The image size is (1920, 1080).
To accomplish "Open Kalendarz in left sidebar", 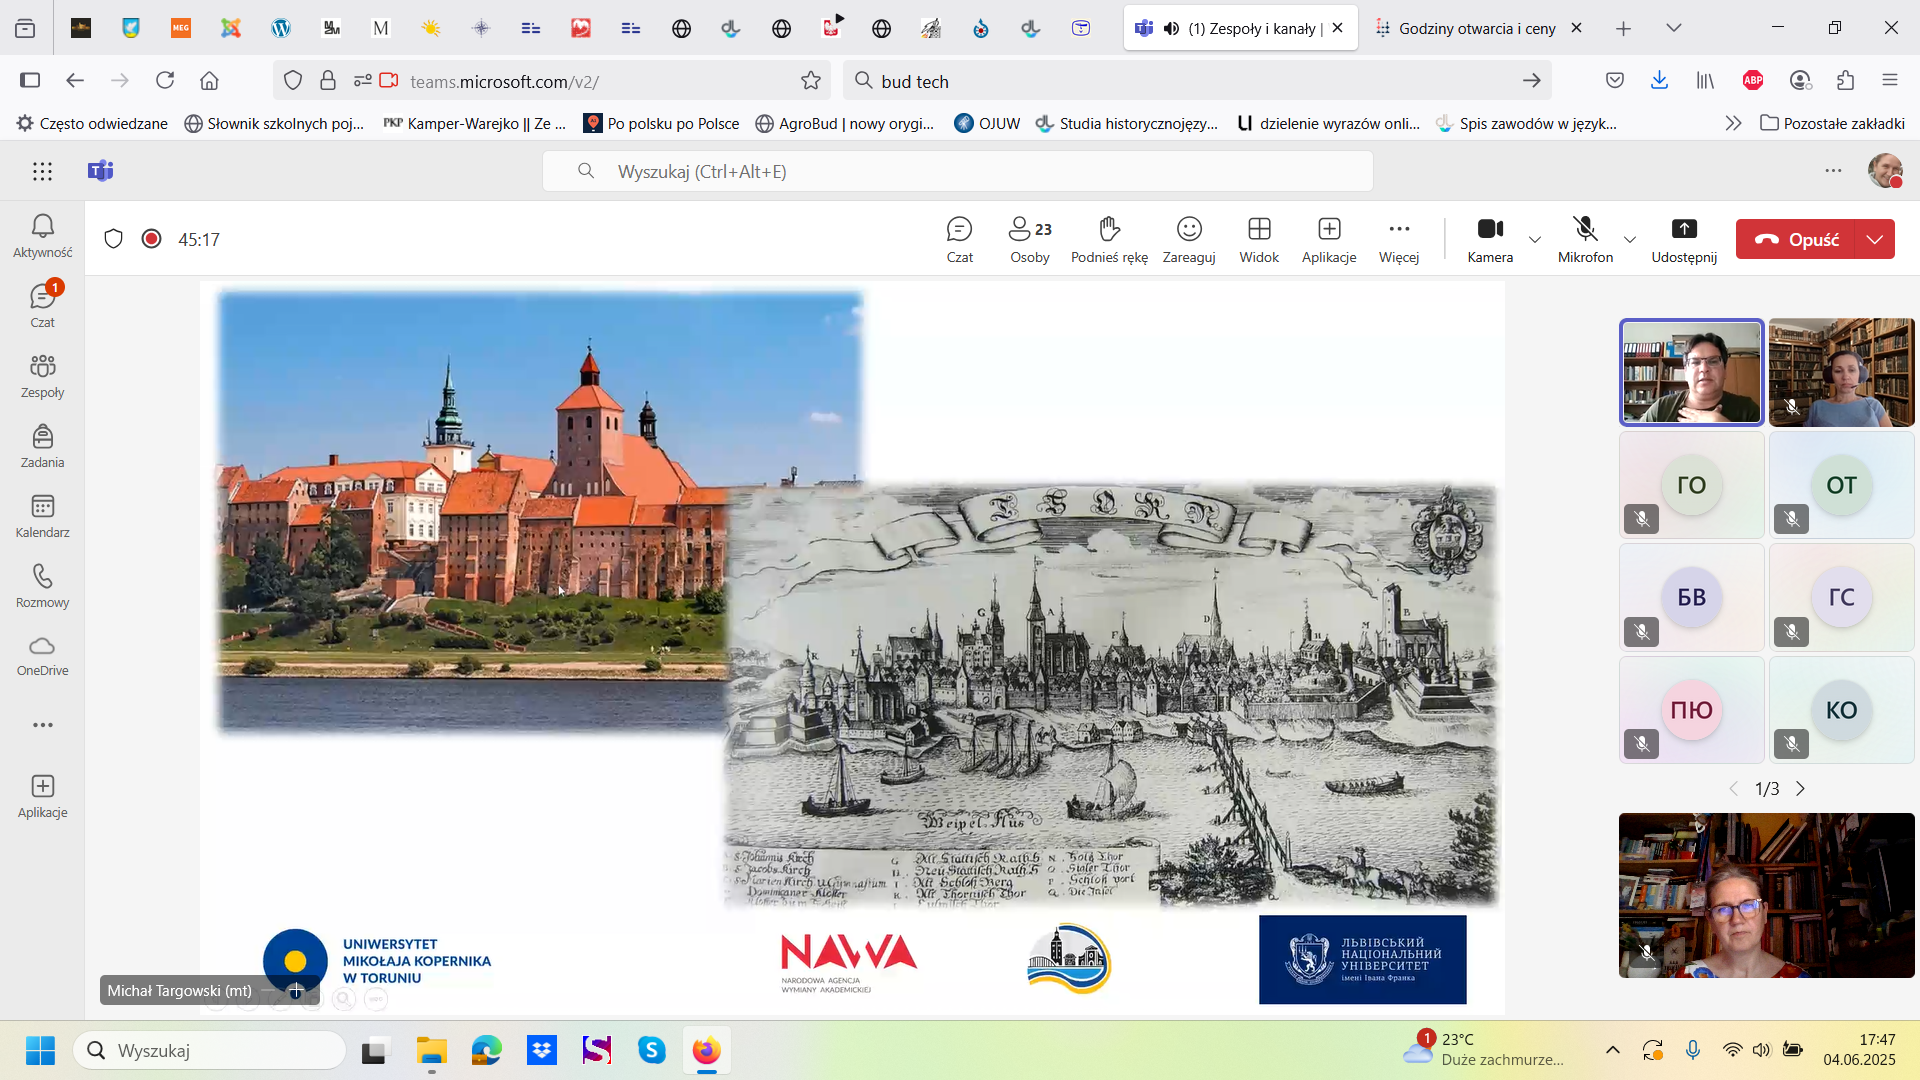I will click(x=42, y=516).
